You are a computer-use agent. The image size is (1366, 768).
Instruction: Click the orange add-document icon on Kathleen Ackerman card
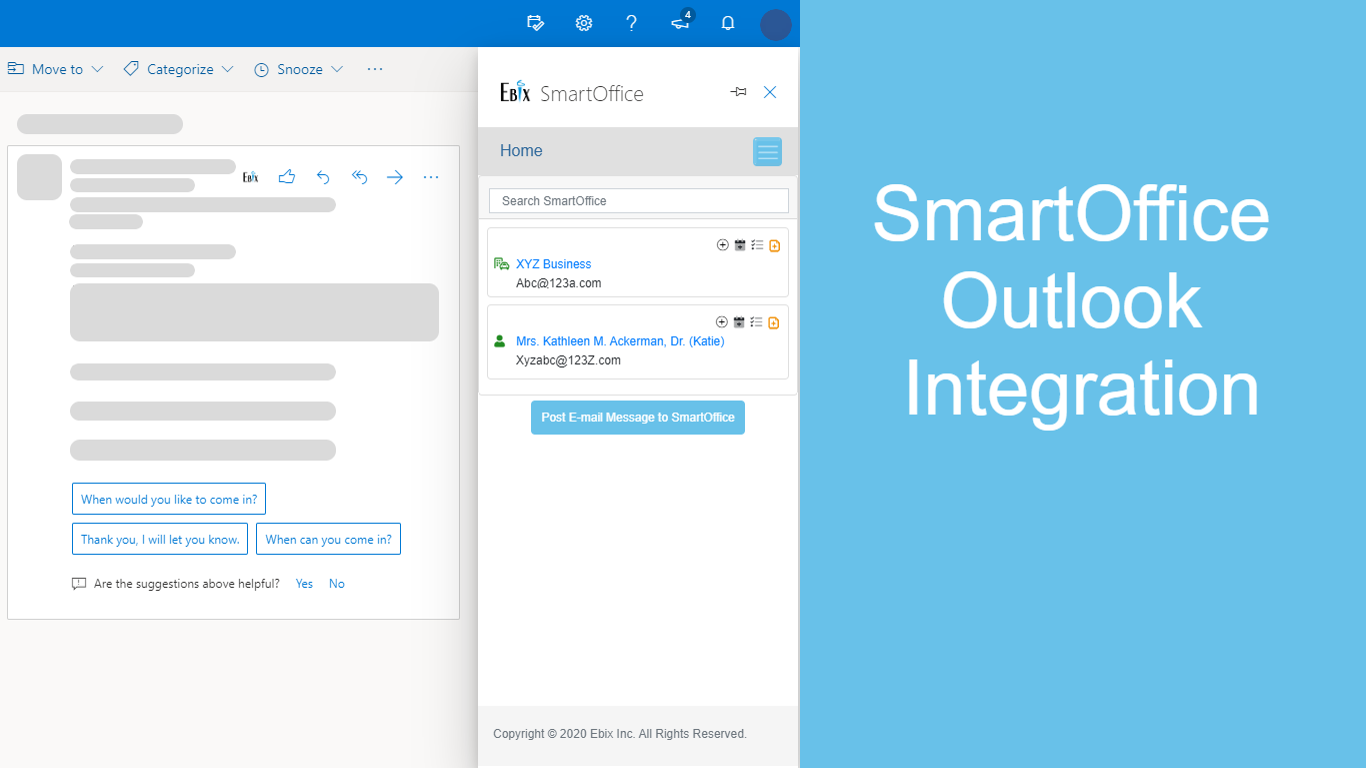(774, 322)
